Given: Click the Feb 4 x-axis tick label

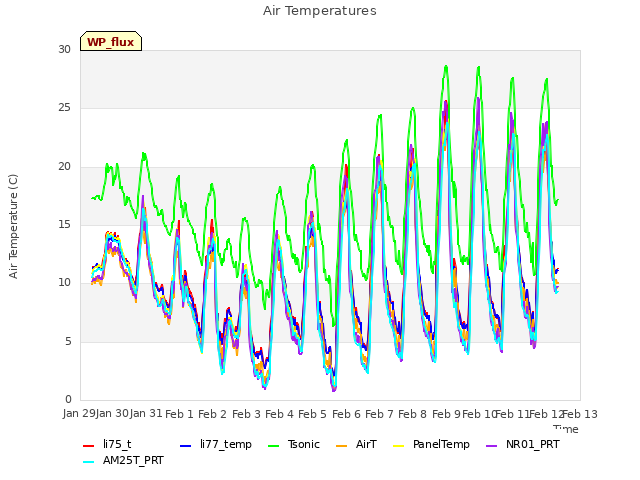Looking at the screenshot, I should click(280, 413).
